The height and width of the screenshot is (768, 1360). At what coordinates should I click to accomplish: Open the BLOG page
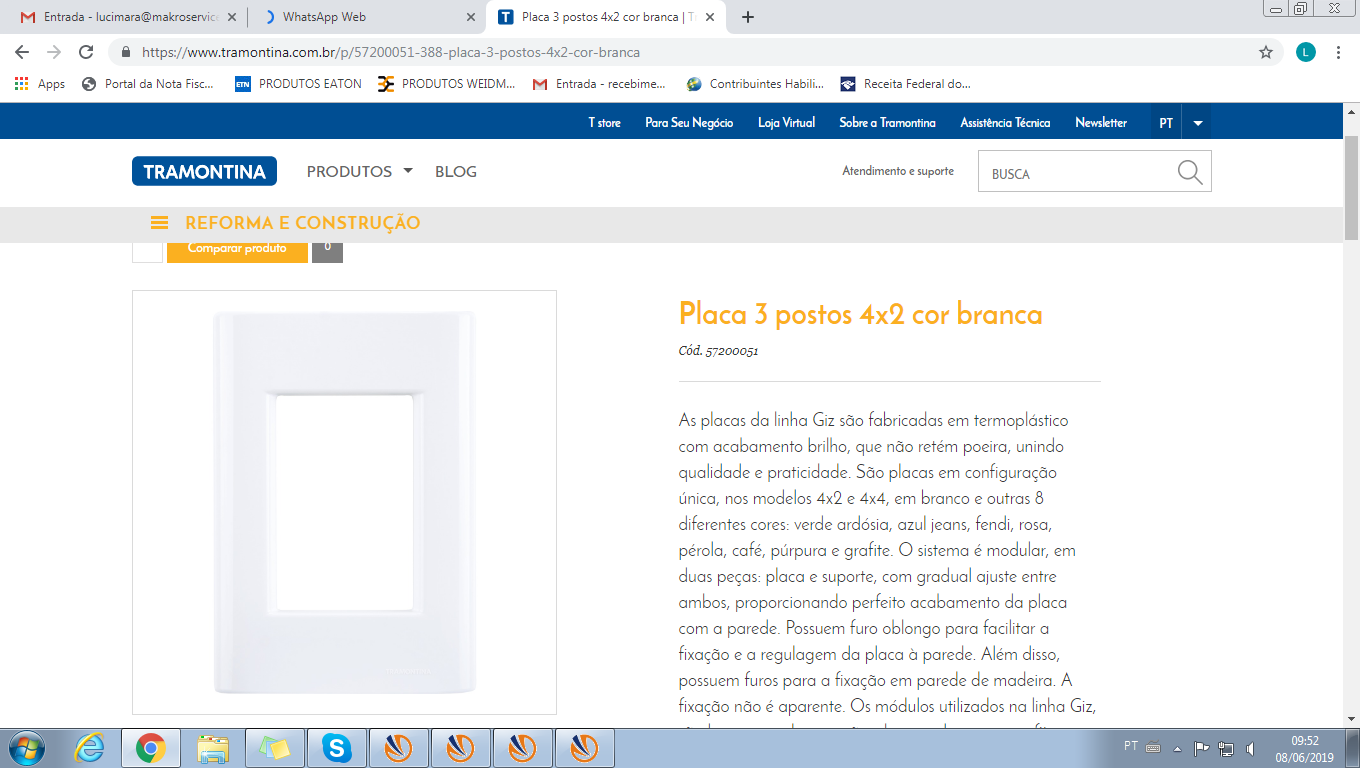[456, 171]
